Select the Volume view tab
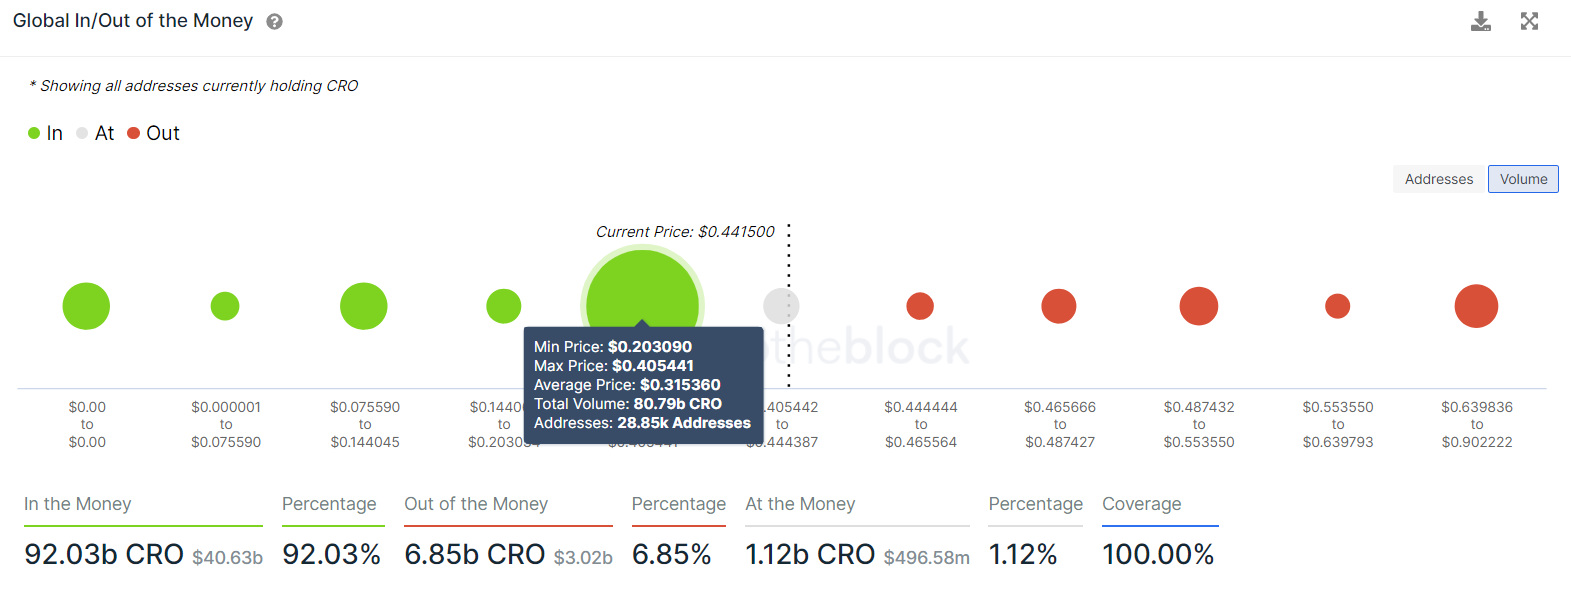The width and height of the screenshot is (1571, 598). (1523, 179)
